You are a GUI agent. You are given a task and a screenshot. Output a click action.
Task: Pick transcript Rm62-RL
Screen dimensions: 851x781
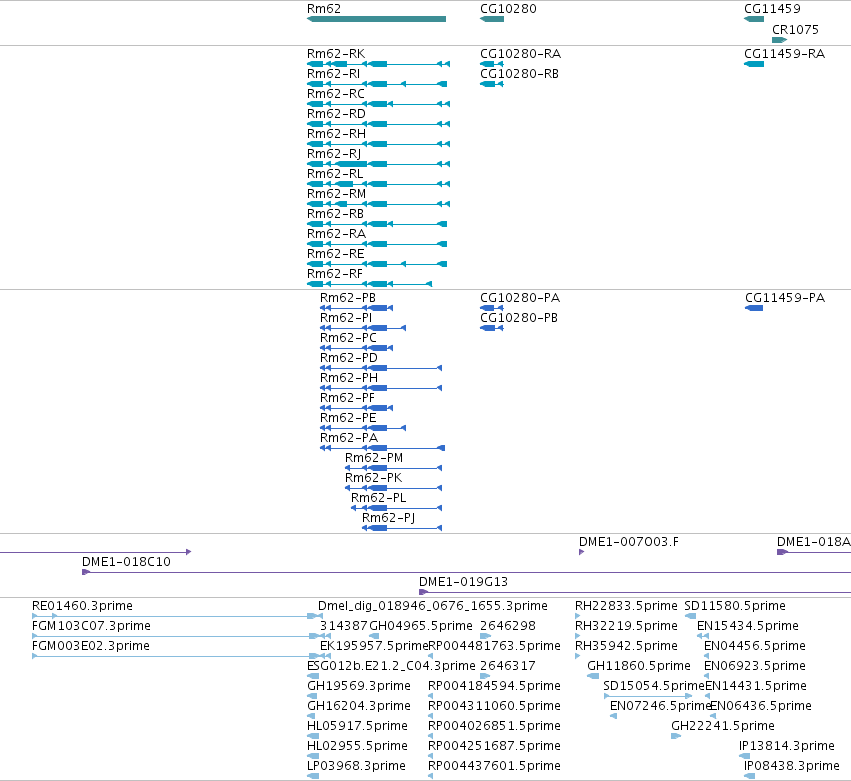[378, 184]
